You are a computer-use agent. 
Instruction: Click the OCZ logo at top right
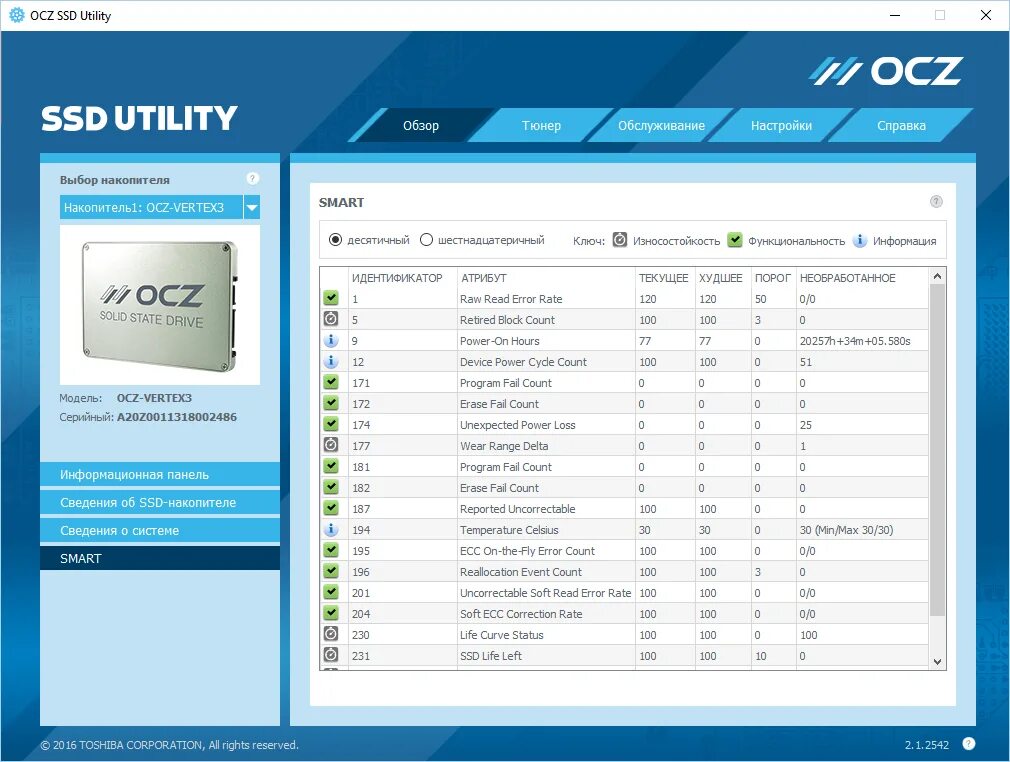[886, 71]
